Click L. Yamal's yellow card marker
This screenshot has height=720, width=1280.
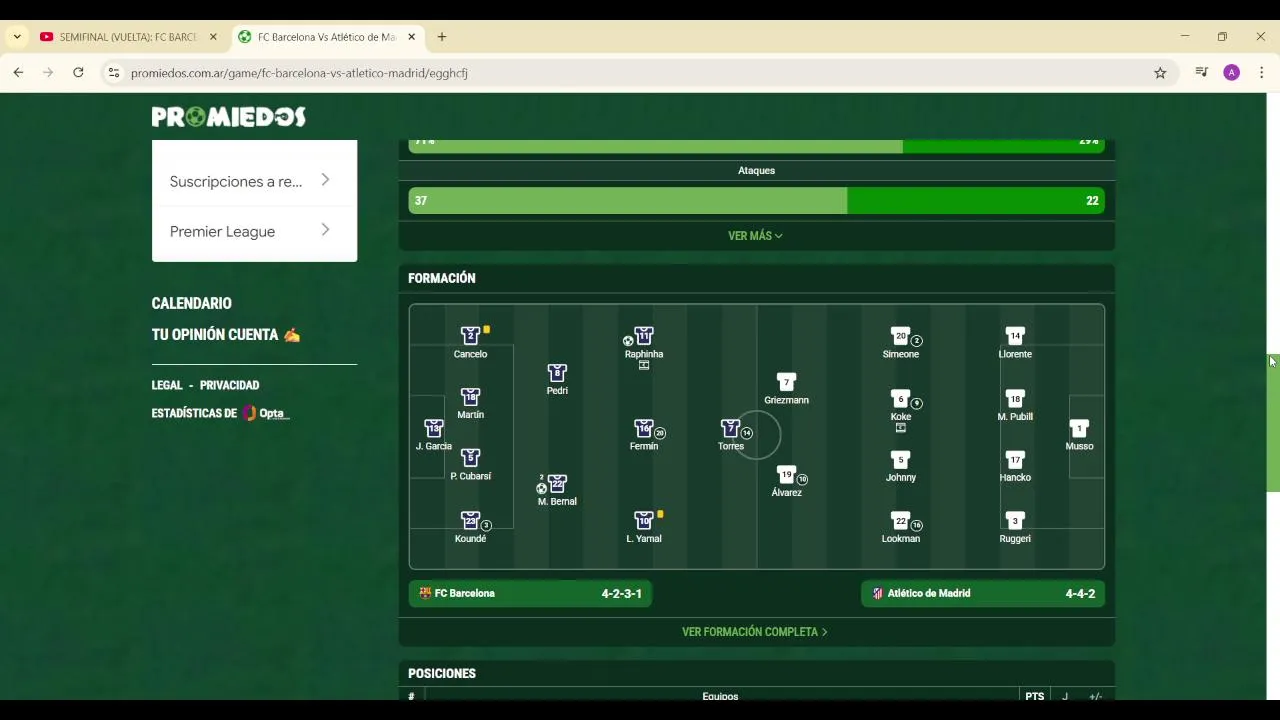tap(661, 514)
